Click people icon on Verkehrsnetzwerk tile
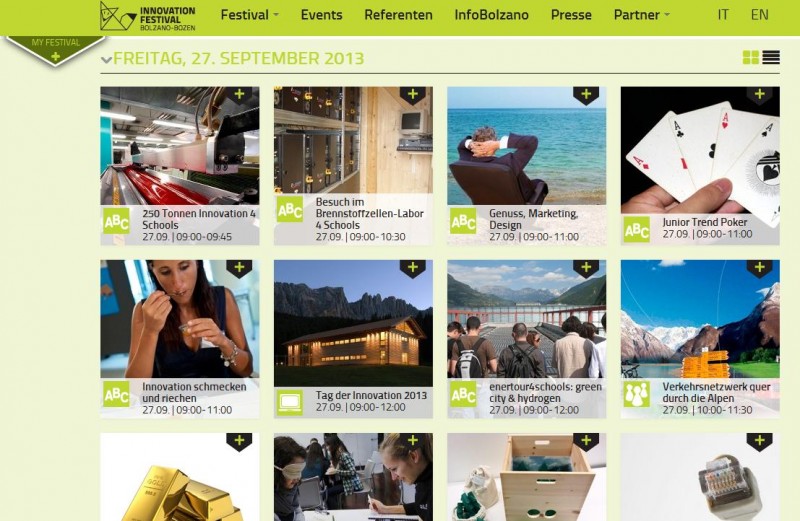 click(x=637, y=394)
